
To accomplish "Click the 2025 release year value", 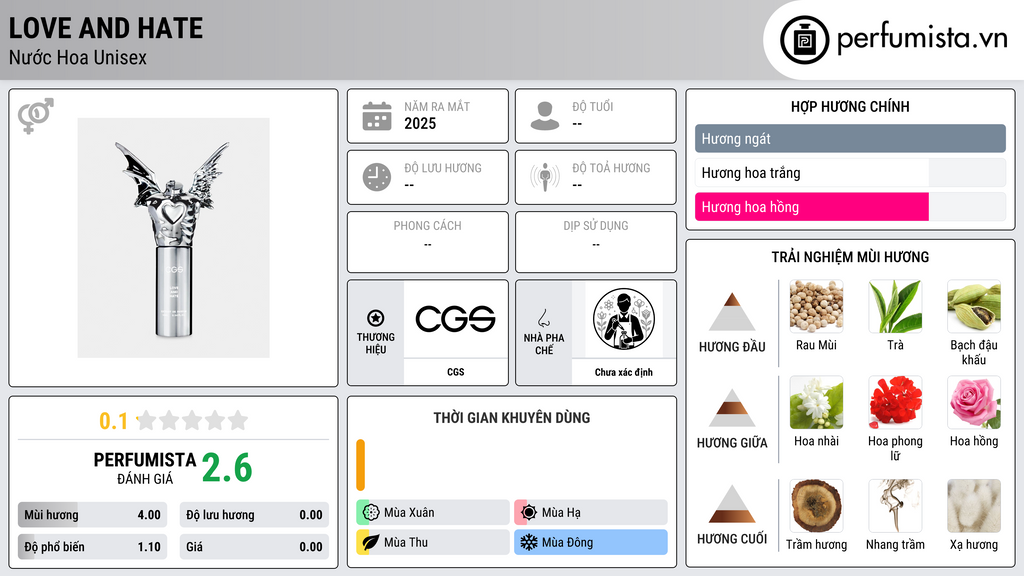I will (420, 123).
